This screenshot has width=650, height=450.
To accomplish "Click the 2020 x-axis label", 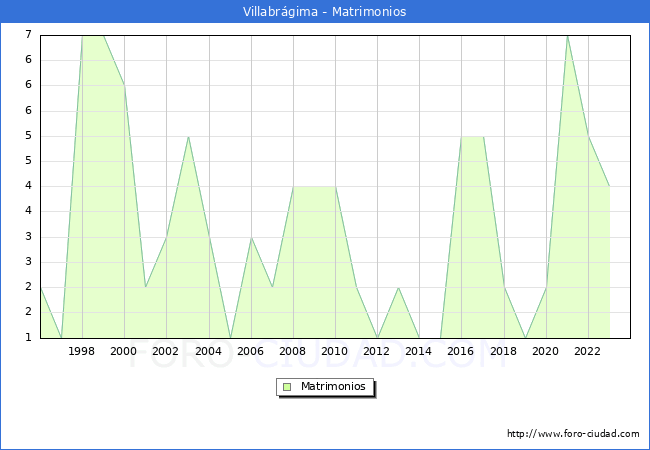I will point(546,351).
